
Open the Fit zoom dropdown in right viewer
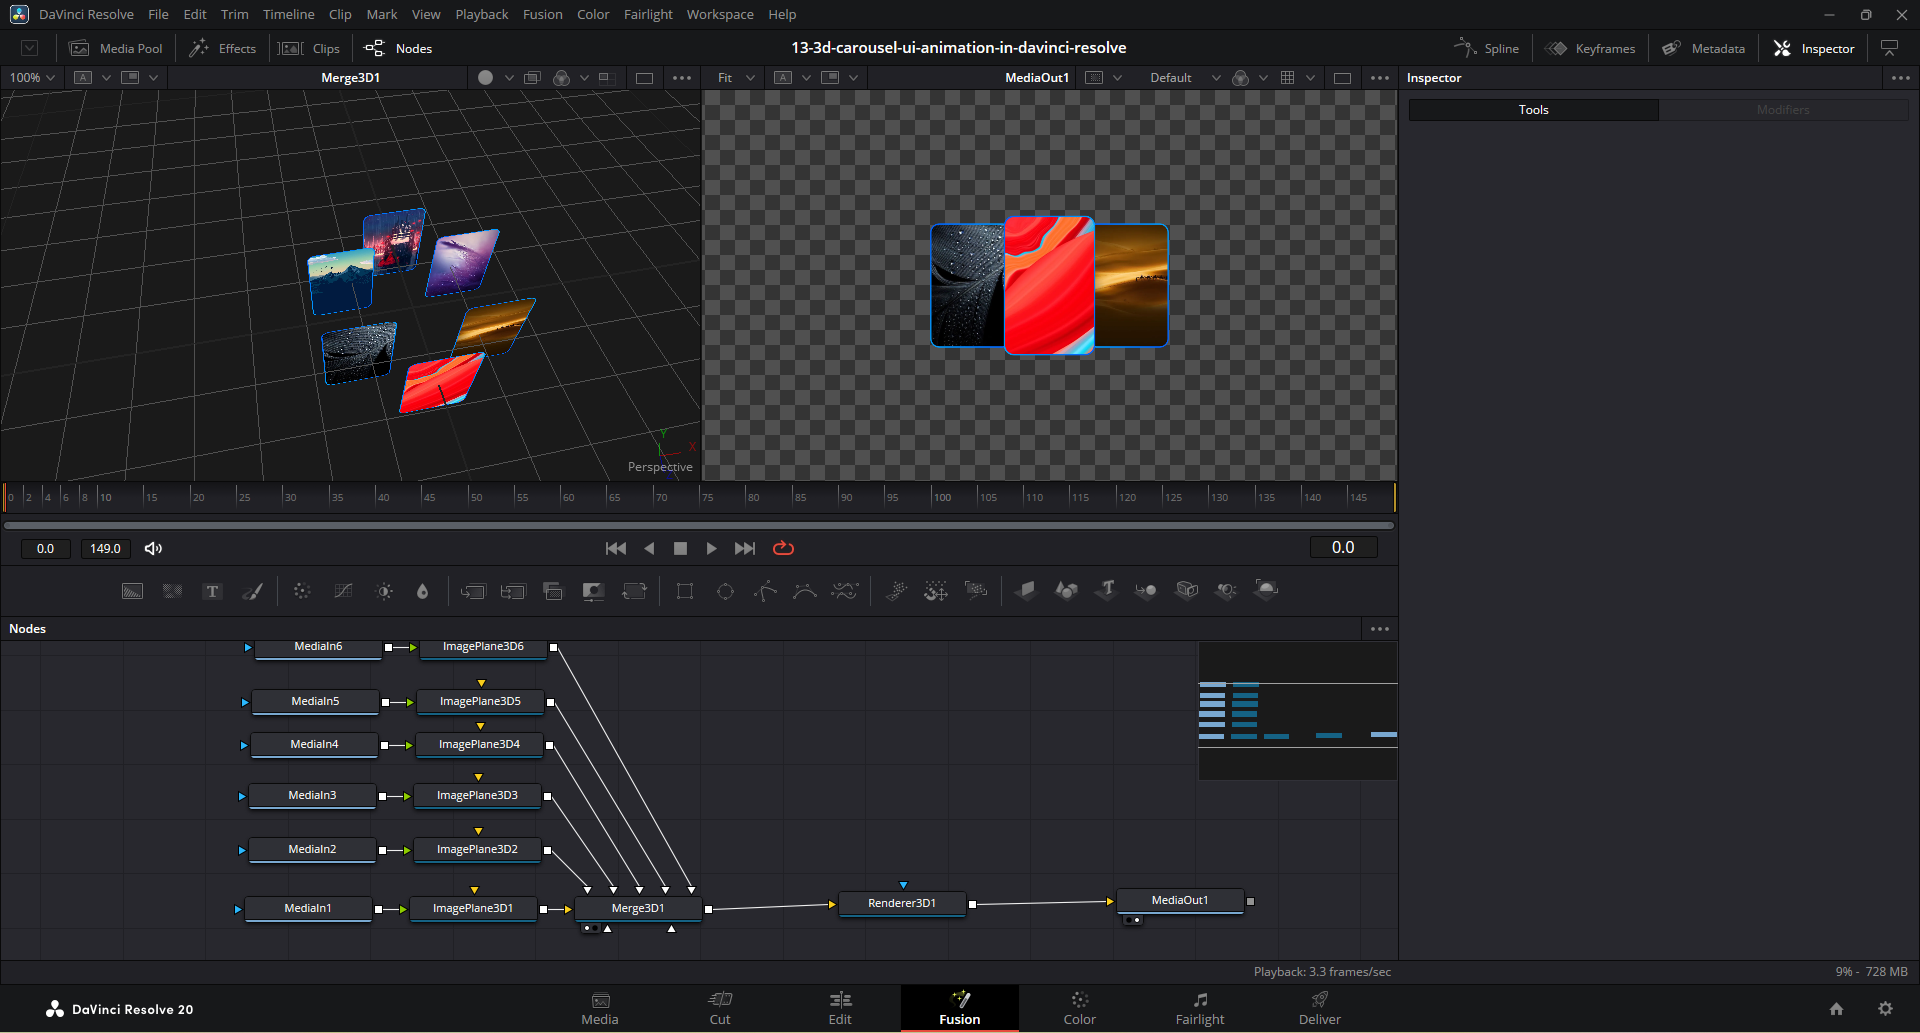736,78
